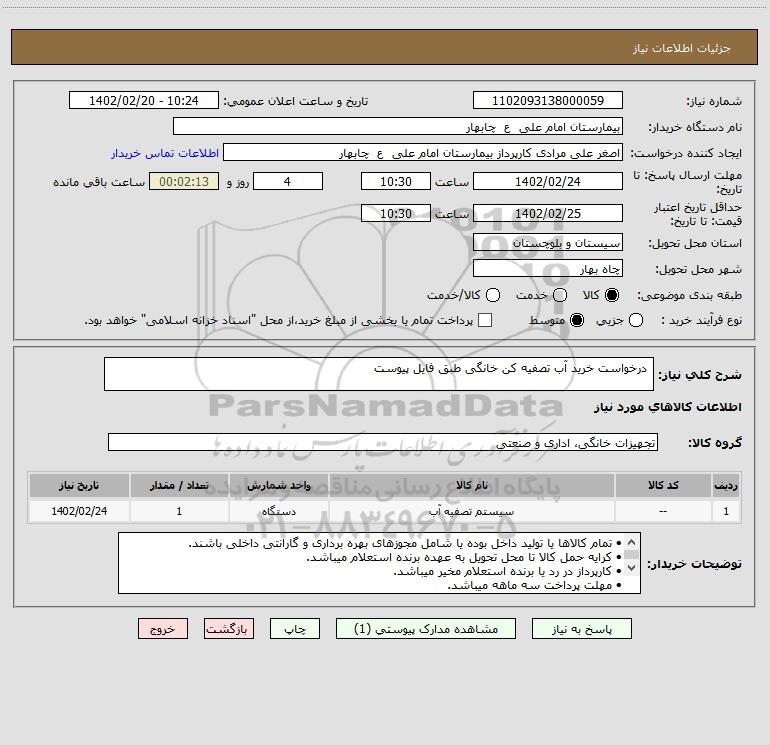Click the announcement date field 1402/02/20 - 10:24
This screenshot has height=745, width=770.
point(143,101)
